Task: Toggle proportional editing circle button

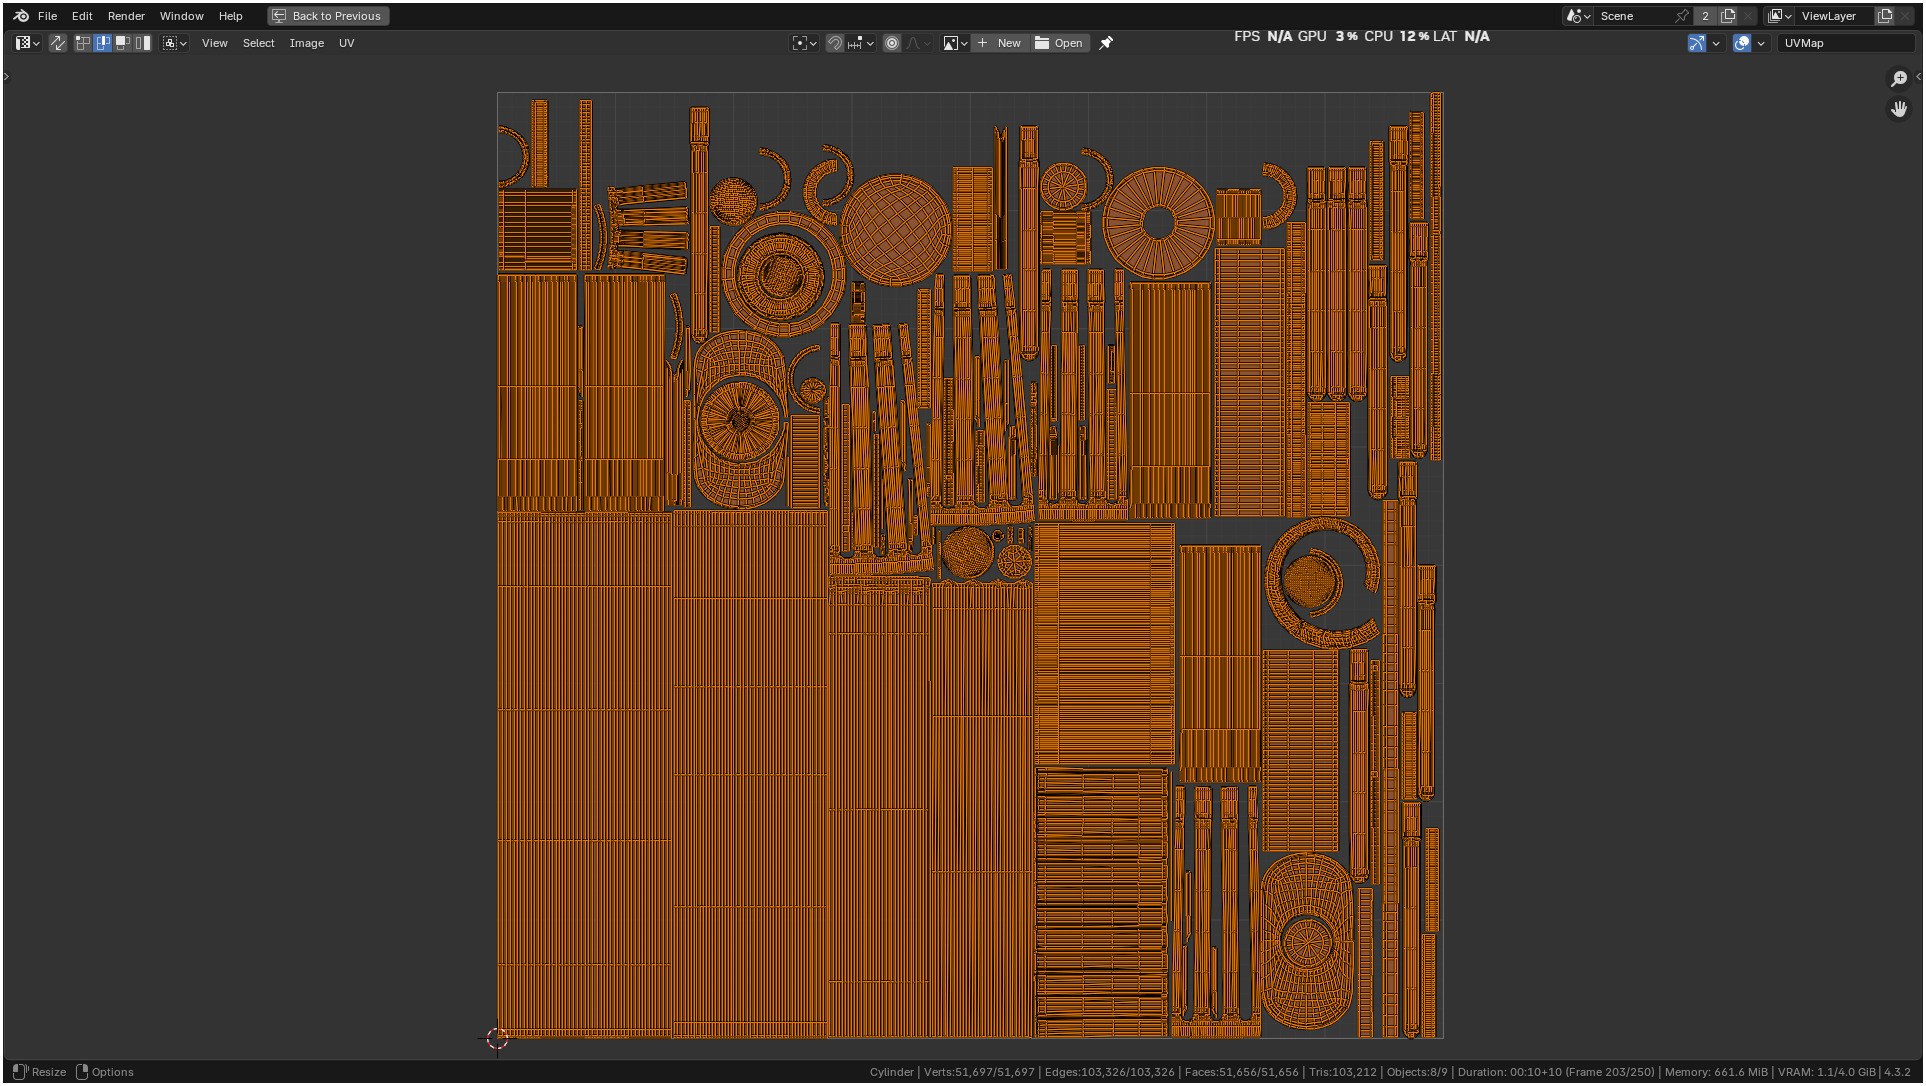Action: [892, 43]
